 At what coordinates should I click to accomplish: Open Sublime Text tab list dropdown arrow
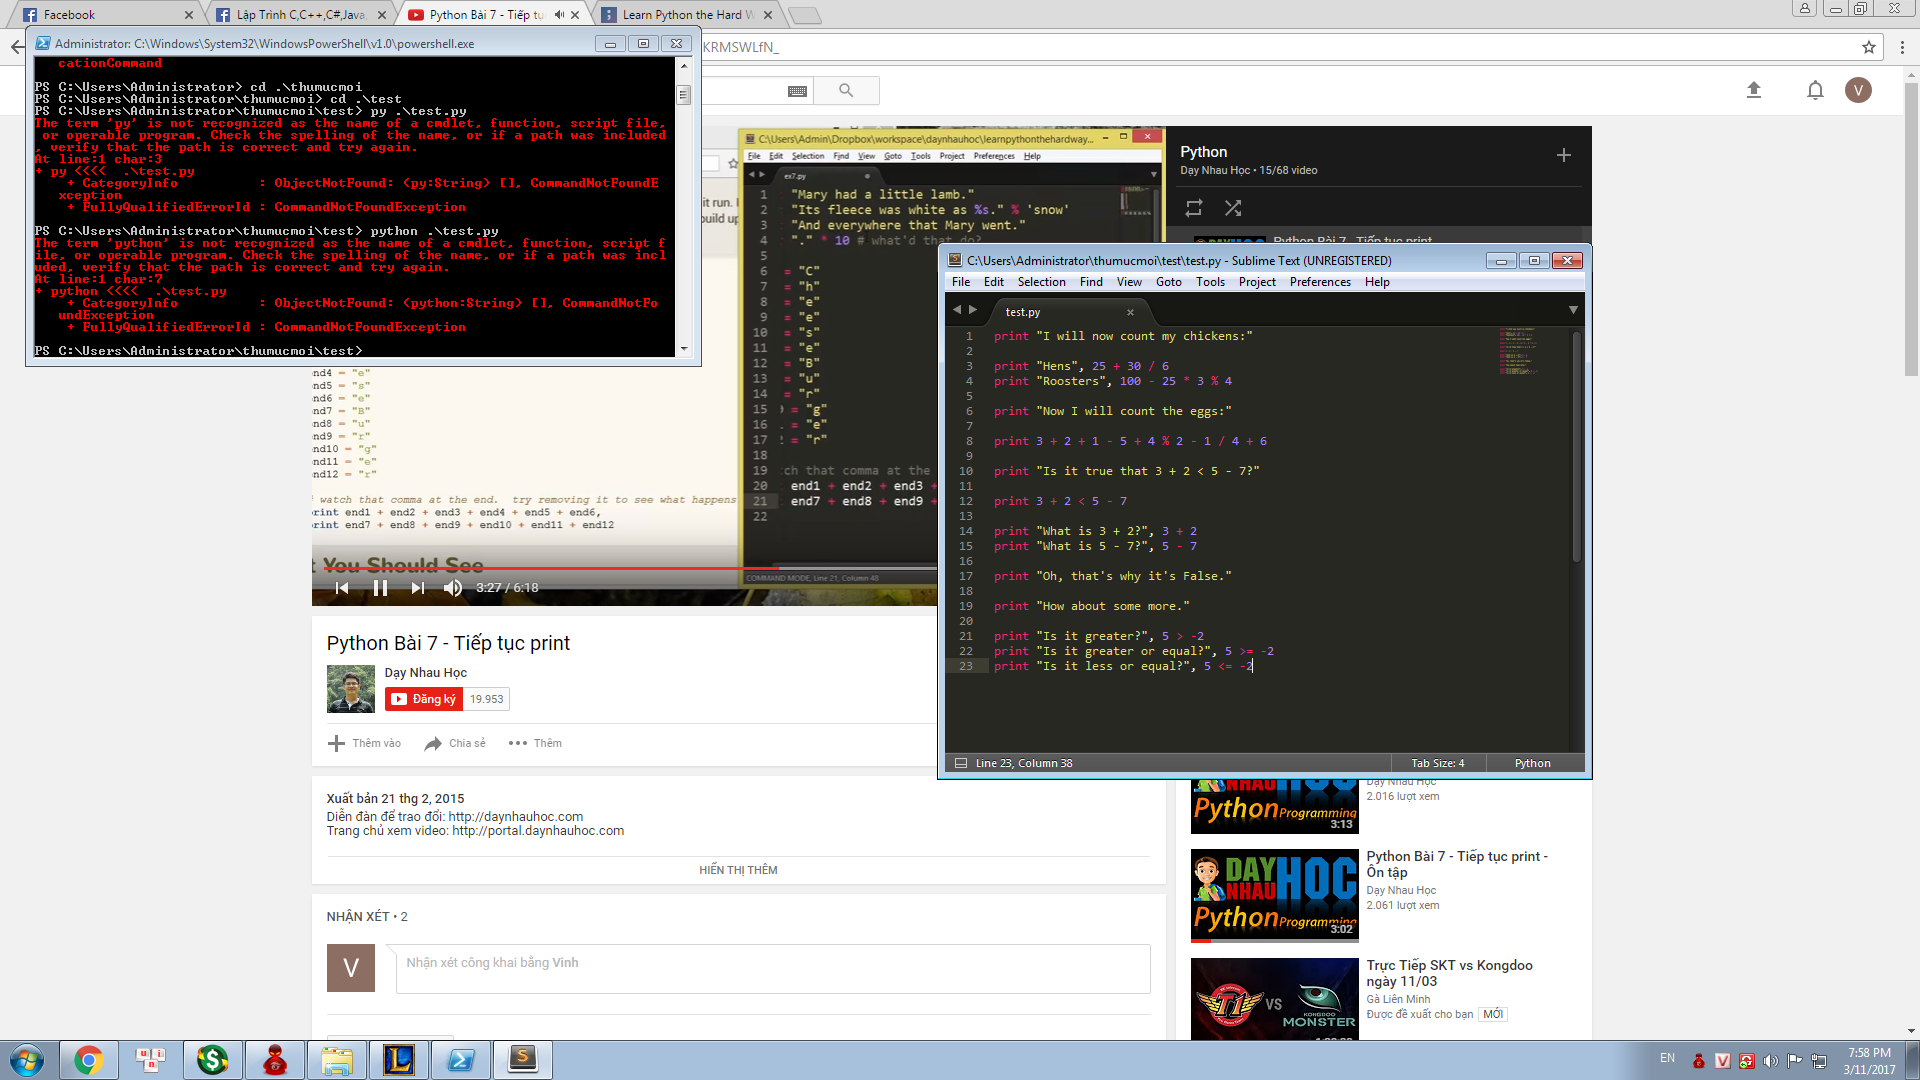click(x=1573, y=310)
